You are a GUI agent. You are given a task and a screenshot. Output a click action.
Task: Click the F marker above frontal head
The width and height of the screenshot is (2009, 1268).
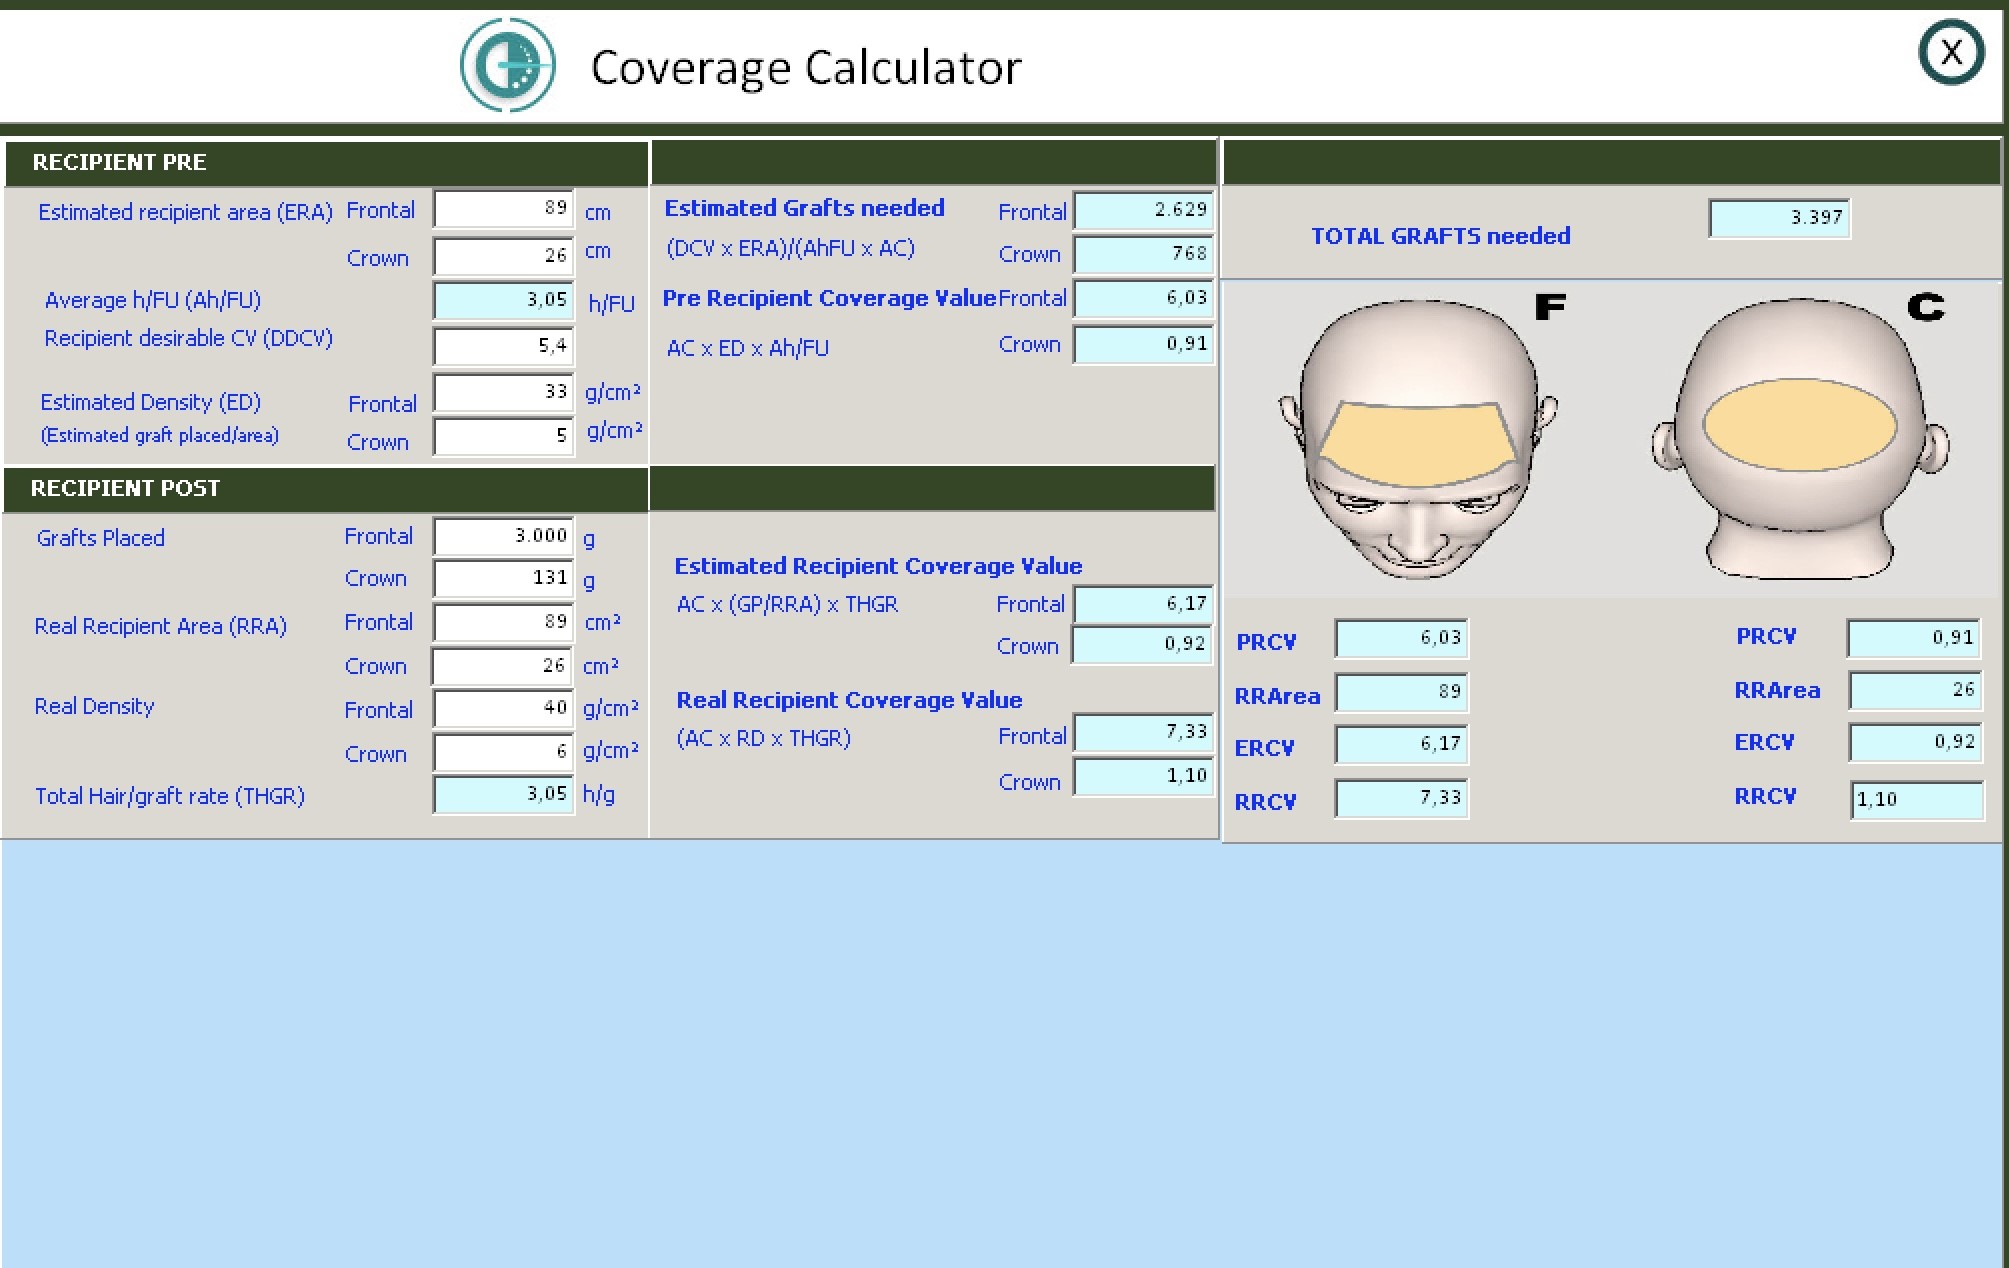point(1549,307)
